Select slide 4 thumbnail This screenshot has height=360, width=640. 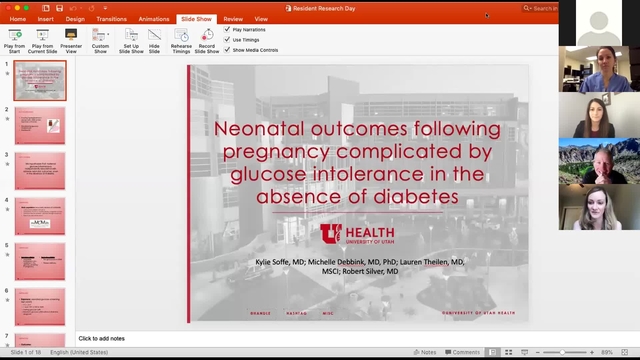tap(40, 216)
